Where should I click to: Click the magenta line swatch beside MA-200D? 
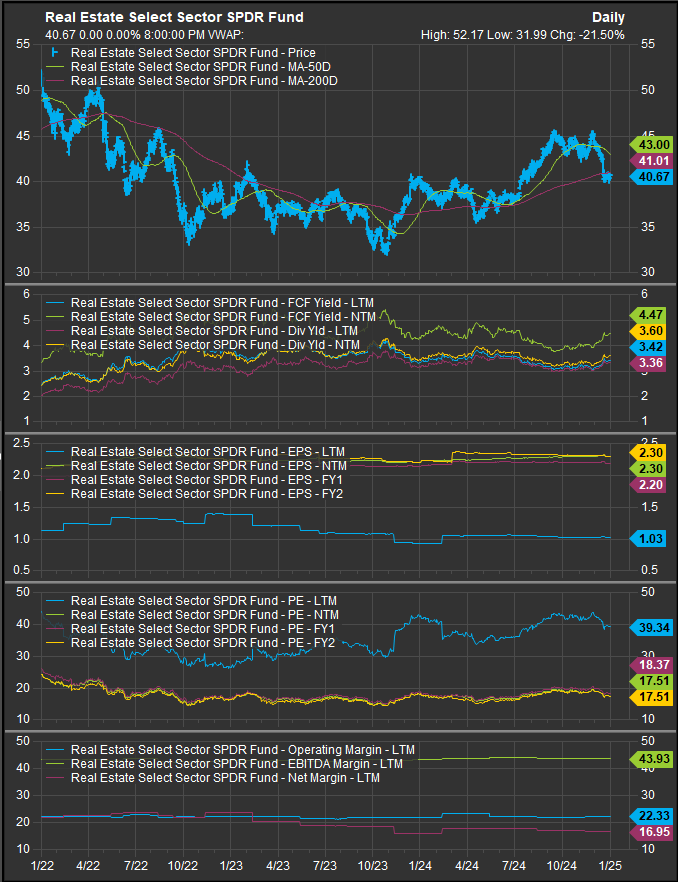56,80
